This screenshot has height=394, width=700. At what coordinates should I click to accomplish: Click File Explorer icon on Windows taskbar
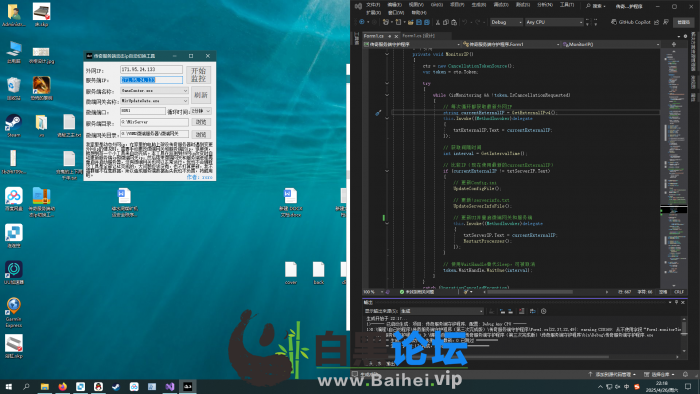[45, 386]
